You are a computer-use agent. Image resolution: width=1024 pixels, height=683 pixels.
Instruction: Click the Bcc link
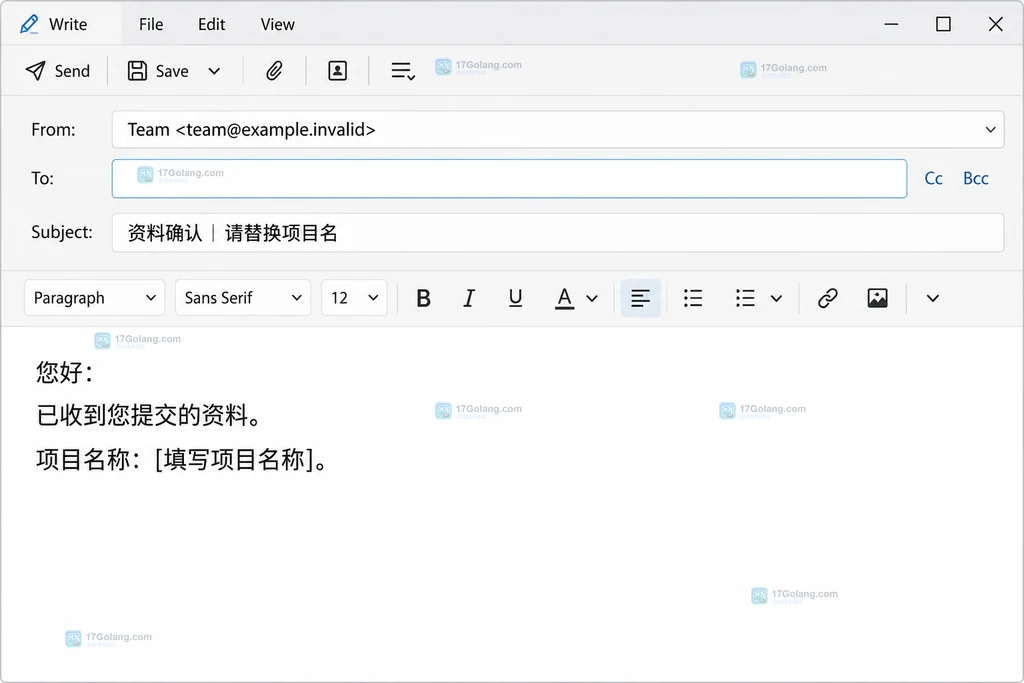pyautogui.click(x=976, y=178)
